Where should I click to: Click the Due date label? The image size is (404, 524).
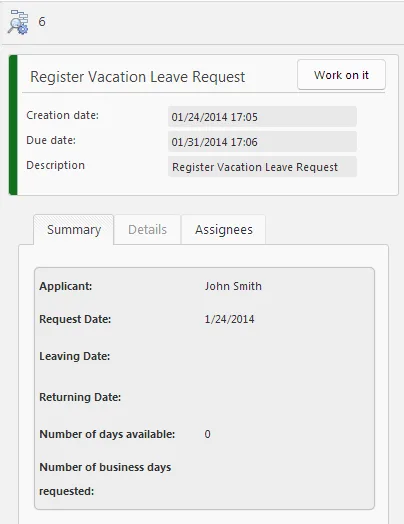51,140
